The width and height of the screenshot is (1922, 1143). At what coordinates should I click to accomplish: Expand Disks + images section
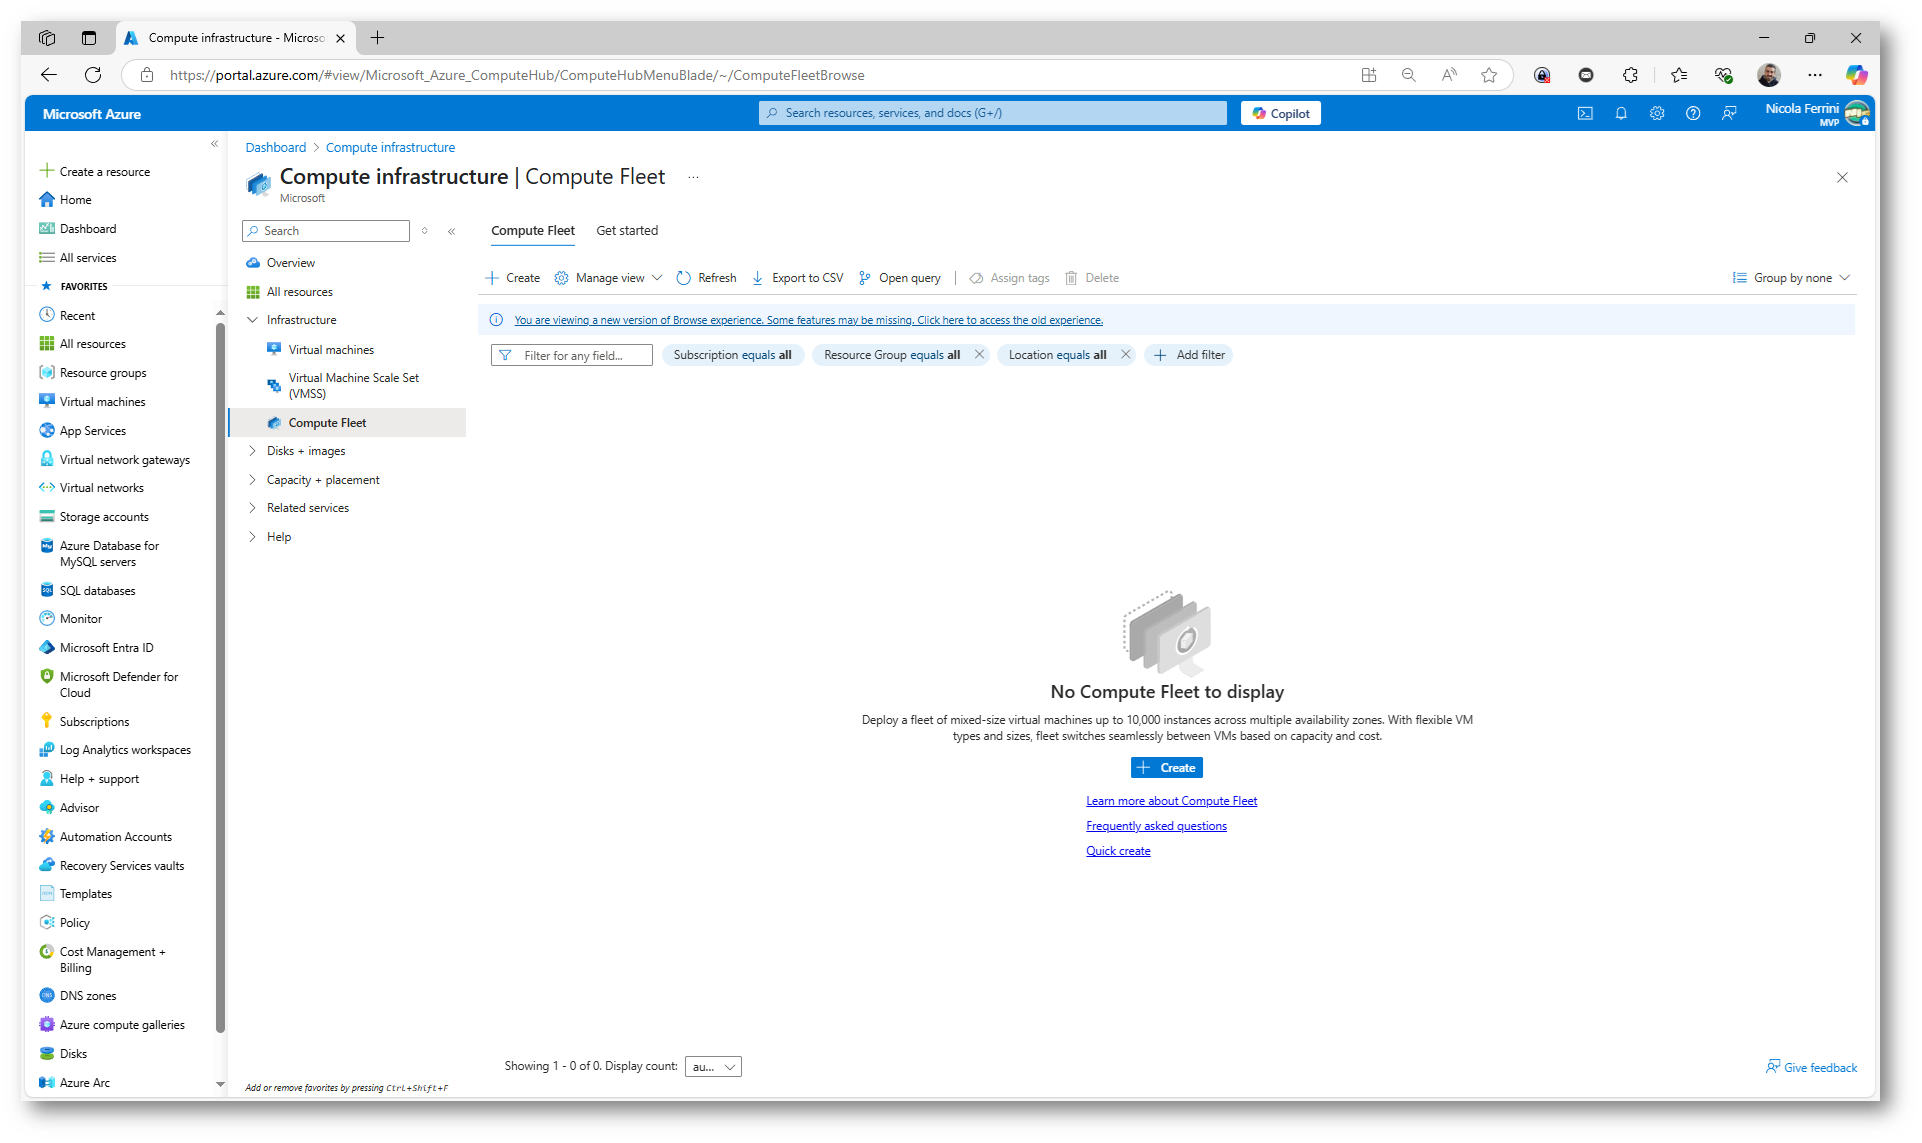(x=252, y=451)
